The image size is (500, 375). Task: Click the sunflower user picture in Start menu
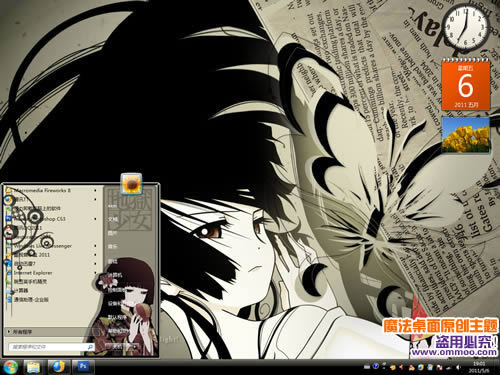click(131, 184)
